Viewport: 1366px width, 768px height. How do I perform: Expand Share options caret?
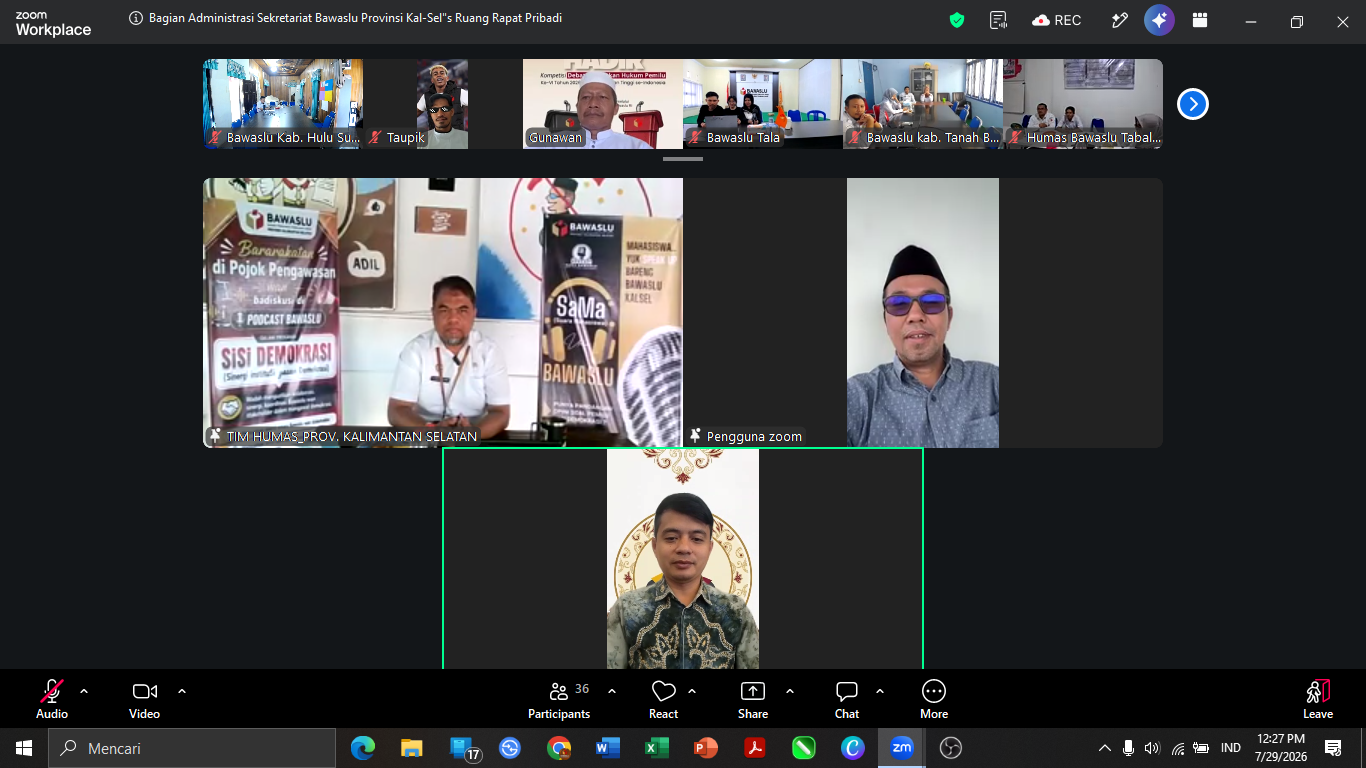click(790, 691)
